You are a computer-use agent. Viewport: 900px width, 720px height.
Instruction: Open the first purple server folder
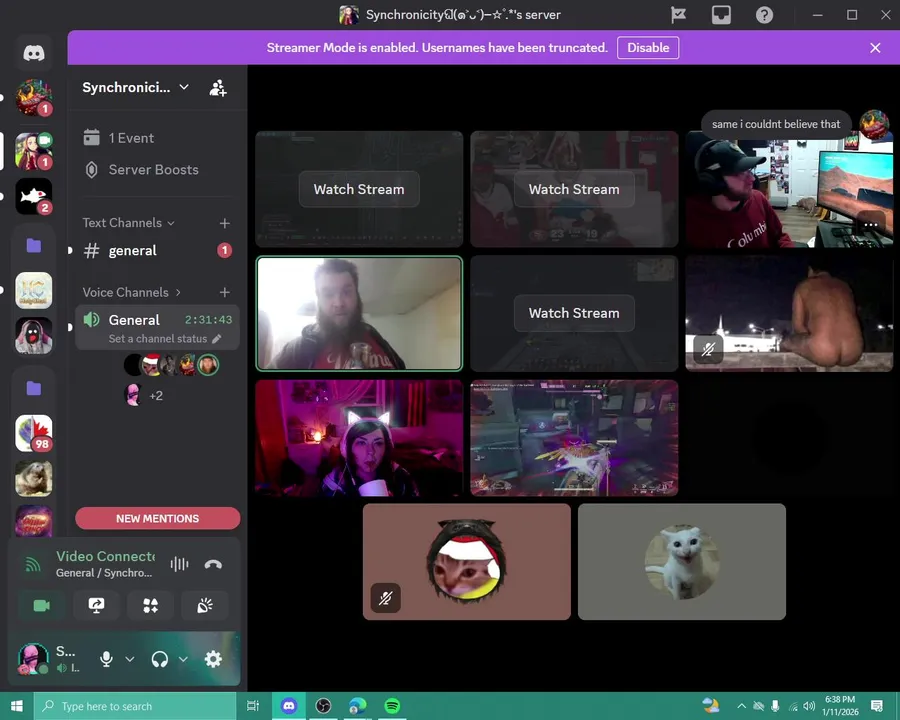(x=34, y=246)
